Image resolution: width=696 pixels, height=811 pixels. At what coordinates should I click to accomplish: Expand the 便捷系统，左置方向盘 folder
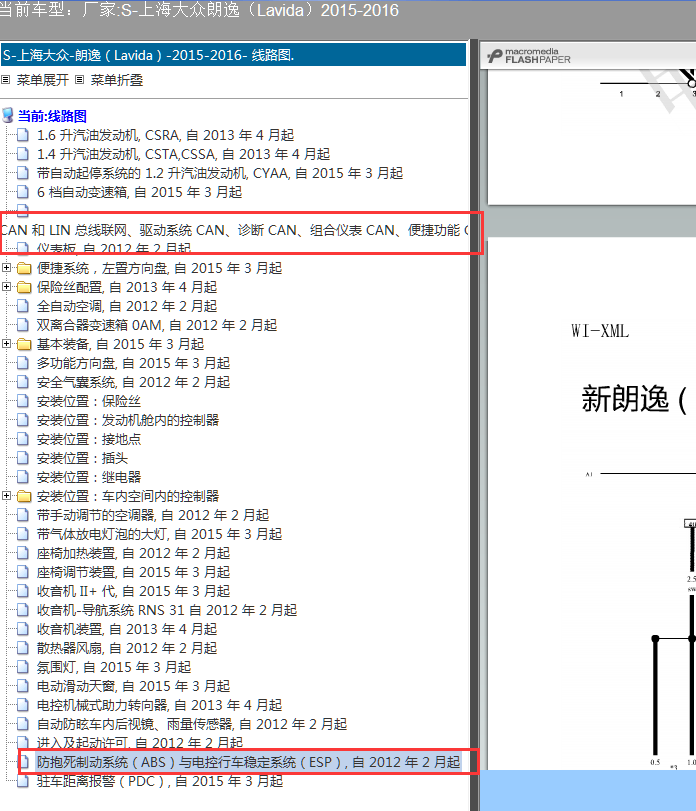point(6,267)
